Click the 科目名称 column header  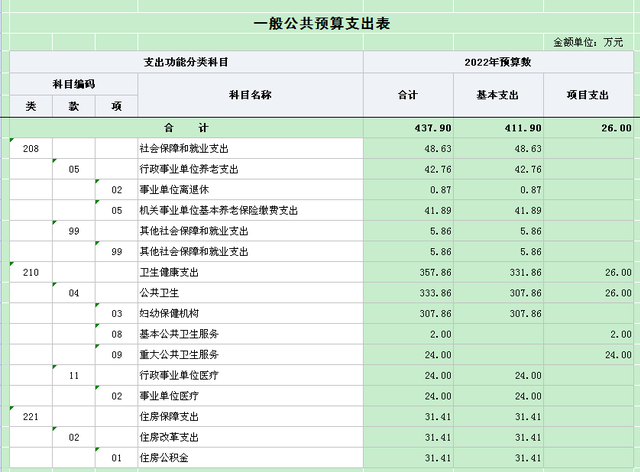point(250,94)
